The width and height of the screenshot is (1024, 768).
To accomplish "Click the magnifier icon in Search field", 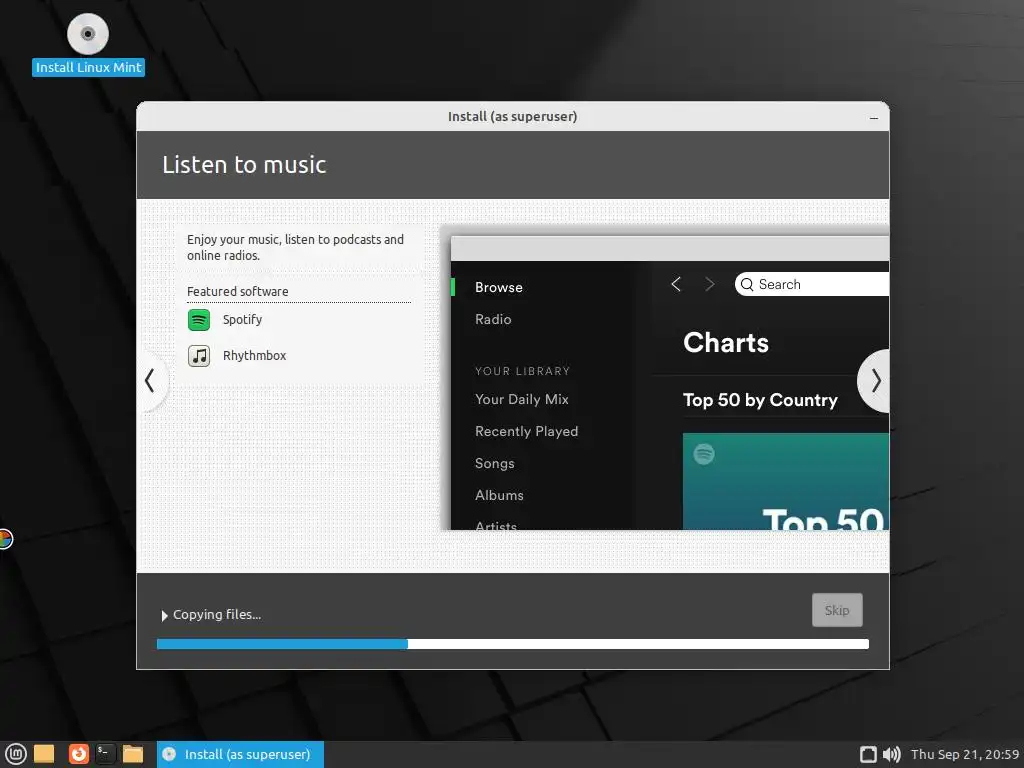I will click(x=747, y=285).
